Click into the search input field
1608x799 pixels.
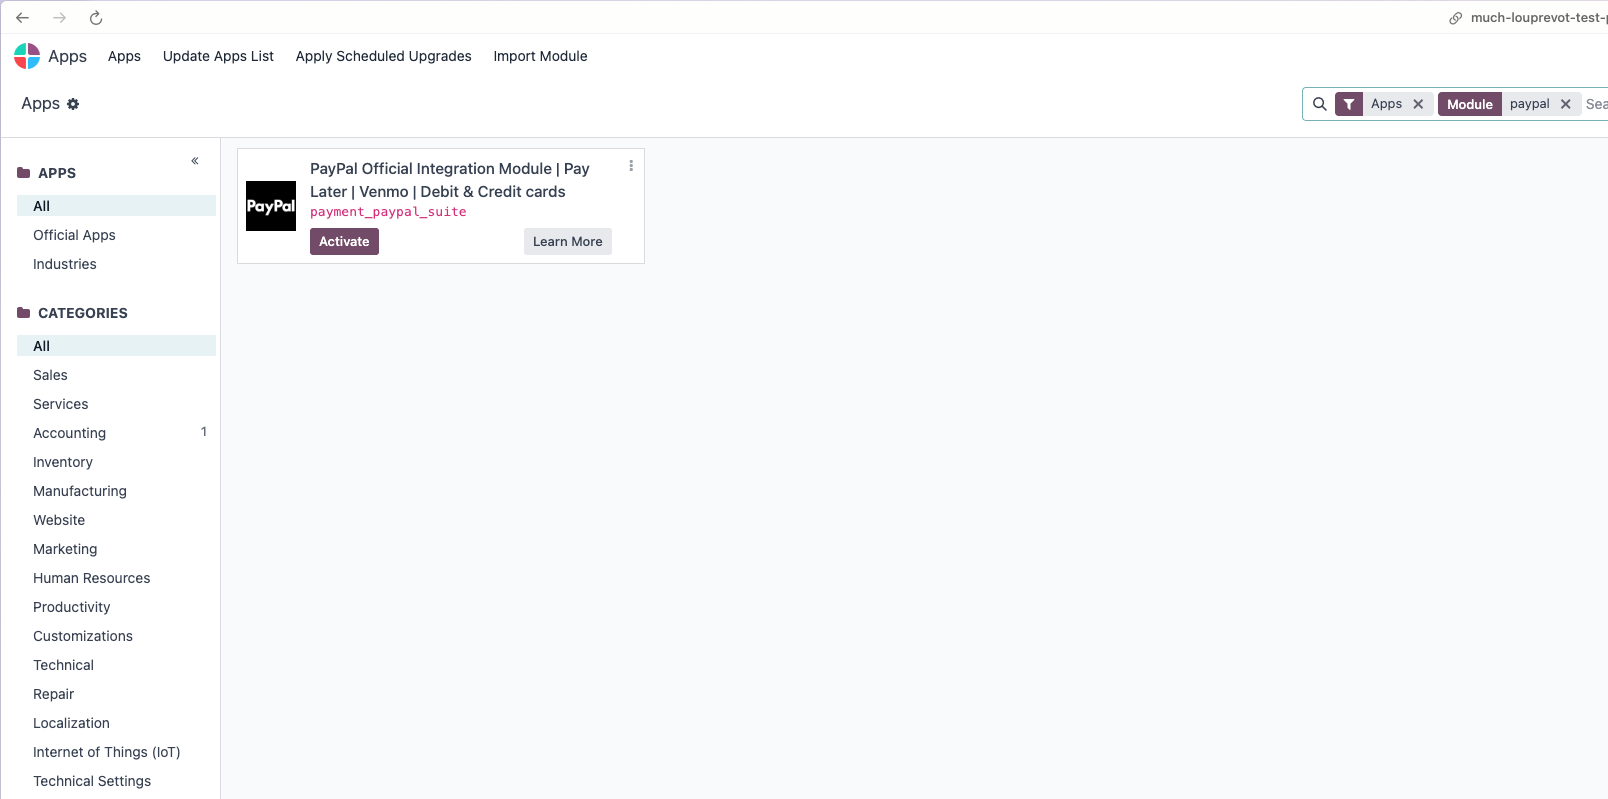(x=1595, y=104)
